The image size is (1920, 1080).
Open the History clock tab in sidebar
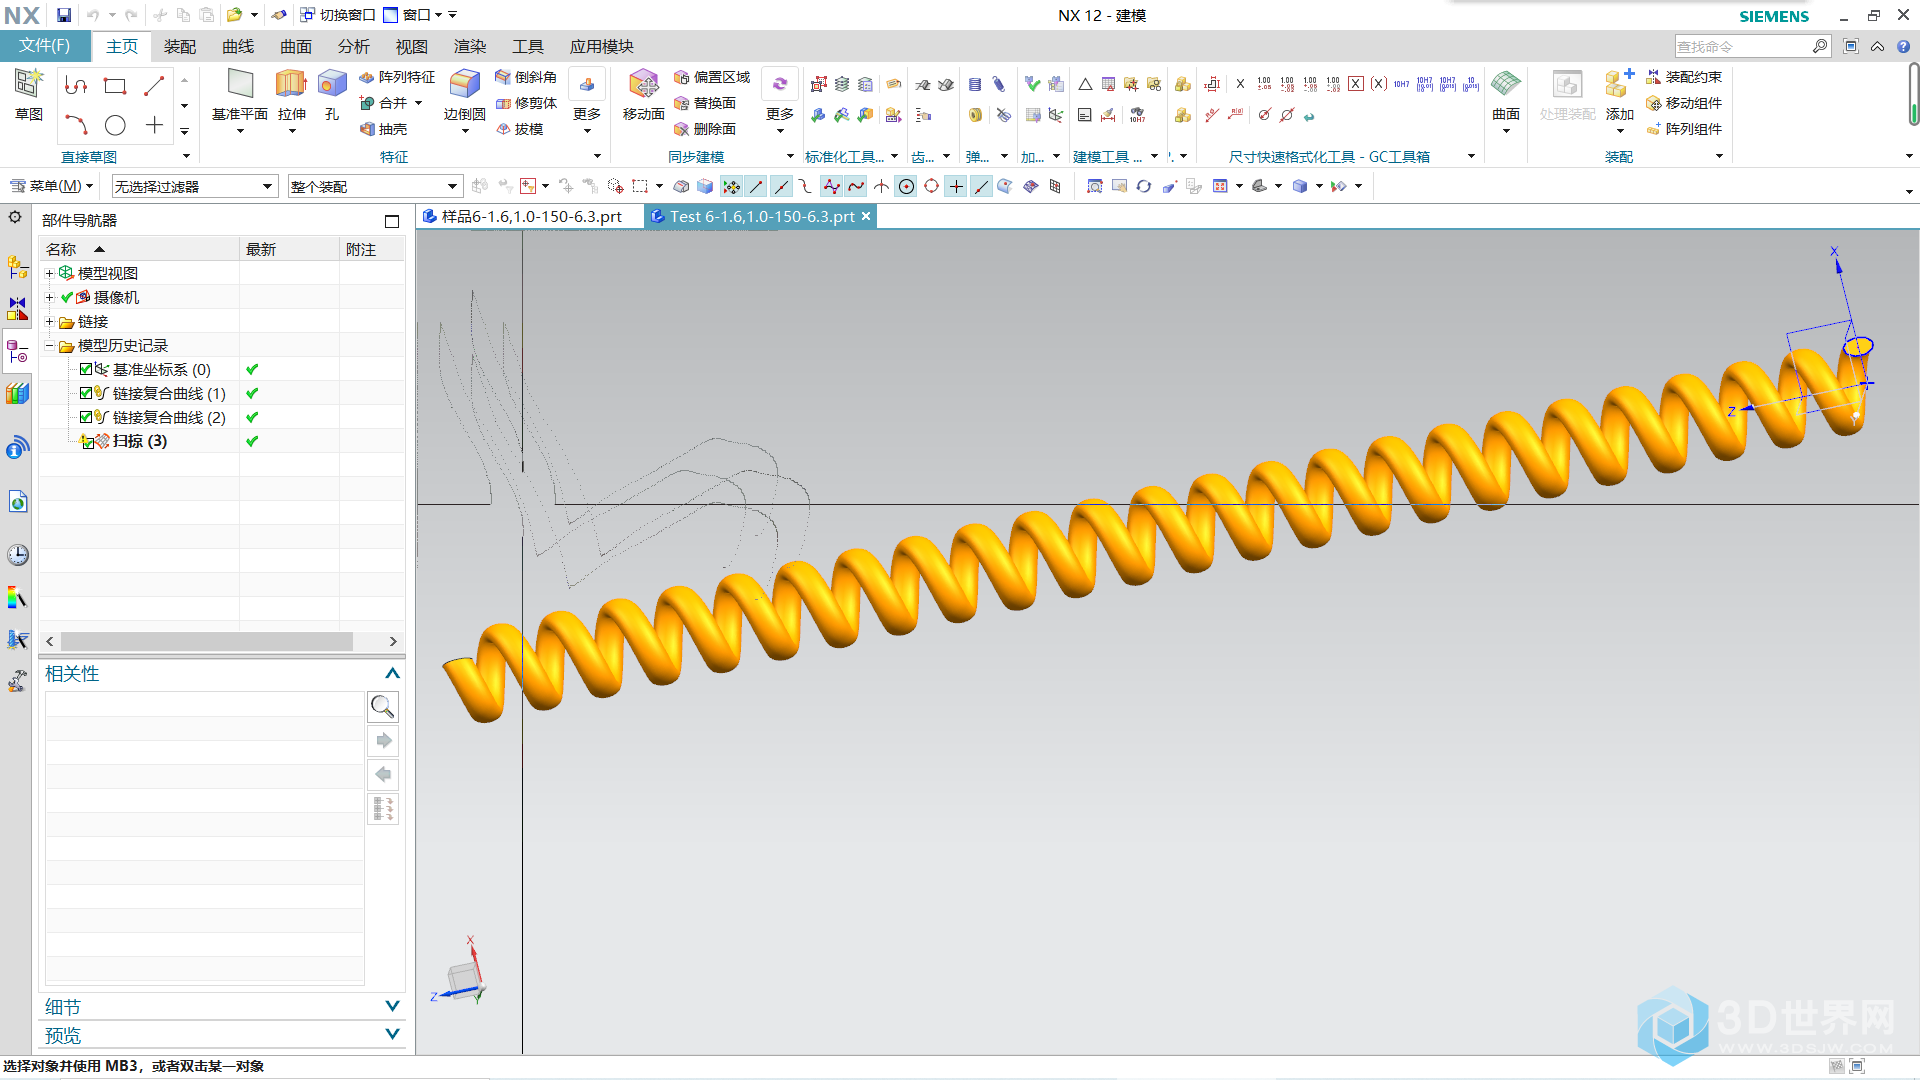17,555
